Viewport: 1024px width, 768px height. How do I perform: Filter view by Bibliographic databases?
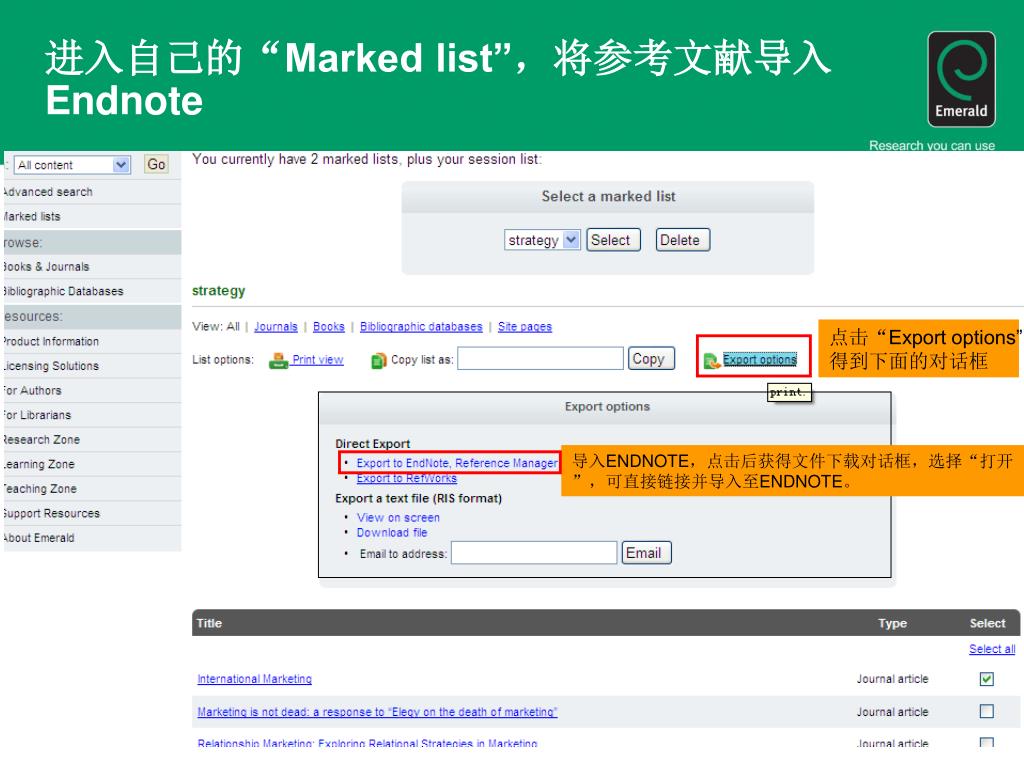(x=421, y=327)
